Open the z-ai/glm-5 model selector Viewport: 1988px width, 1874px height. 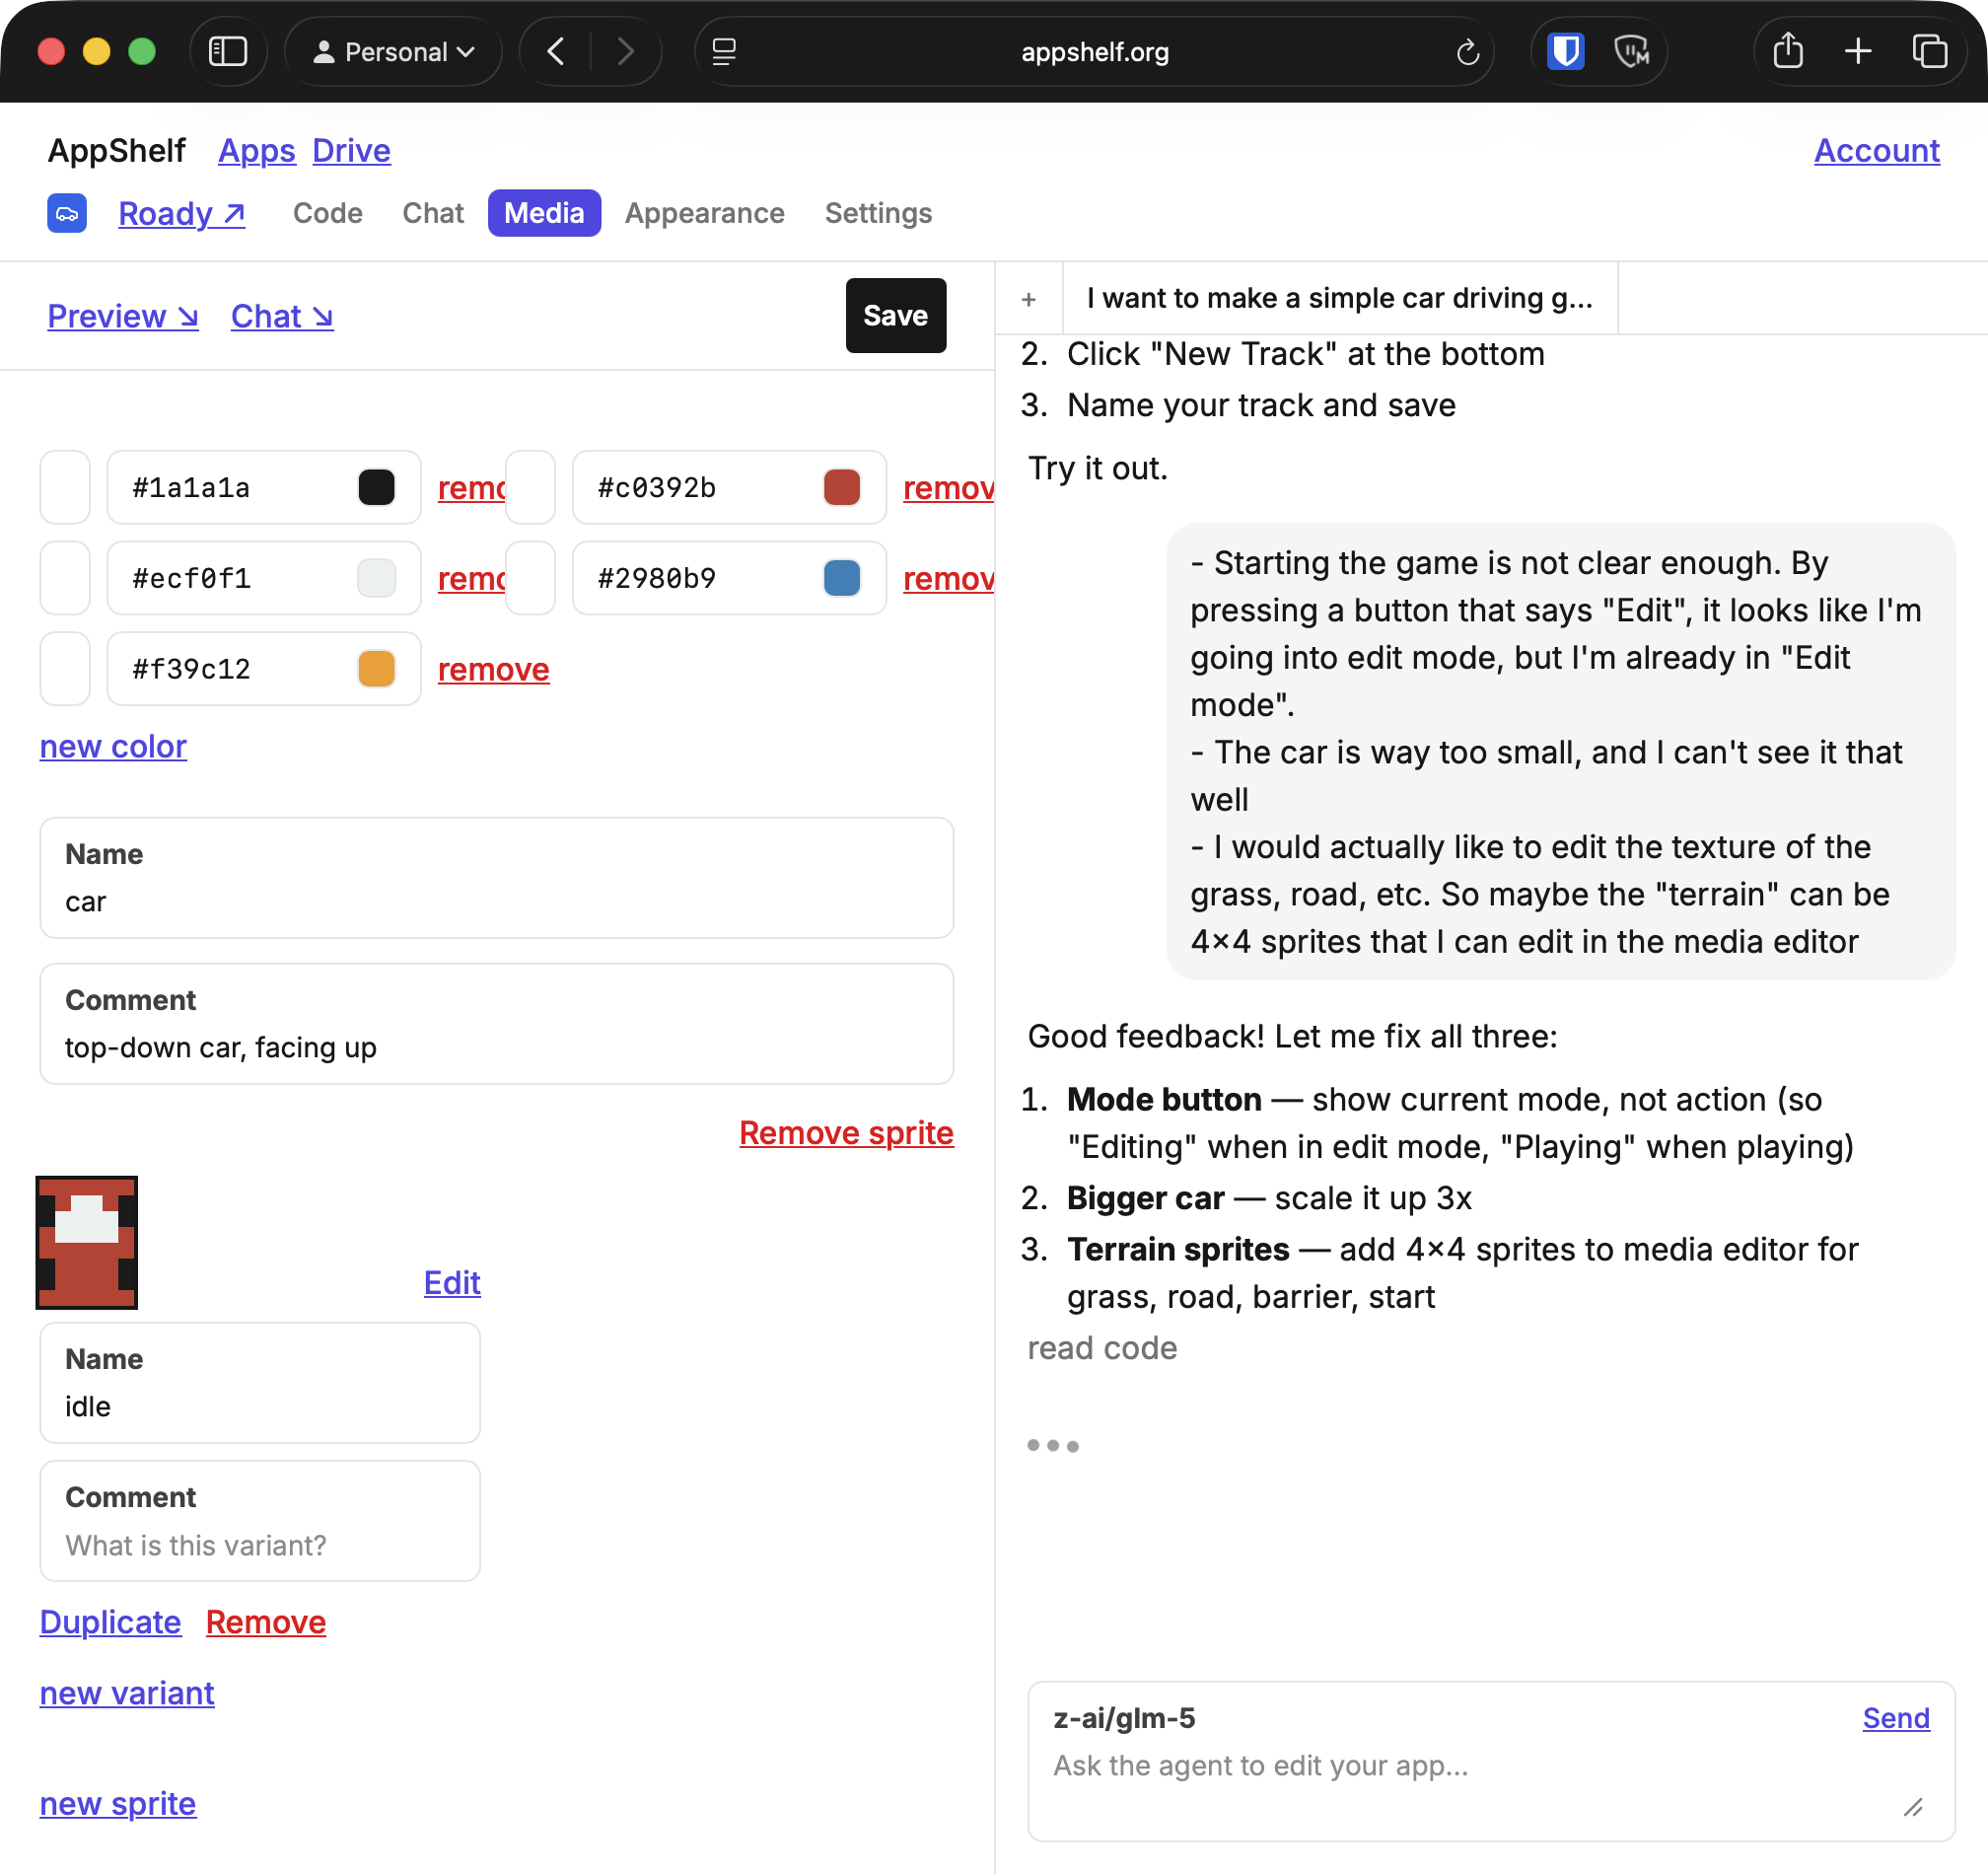point(1124,1718)
